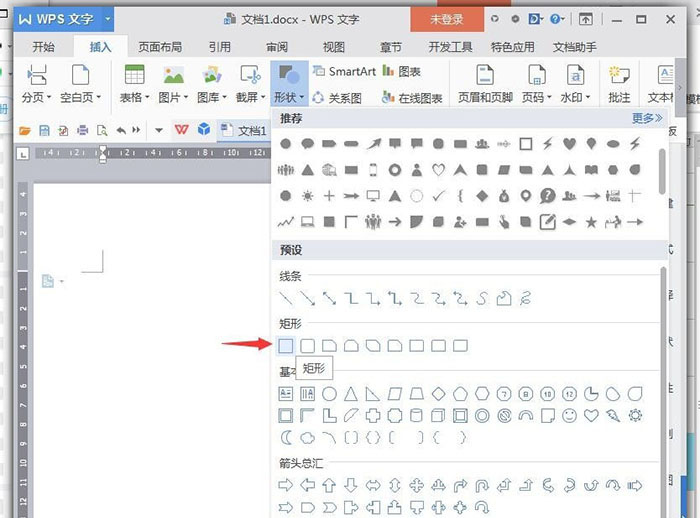Screen dimensions: 700x518
Task: Switch to the 开始 tab
Action: 43,47
